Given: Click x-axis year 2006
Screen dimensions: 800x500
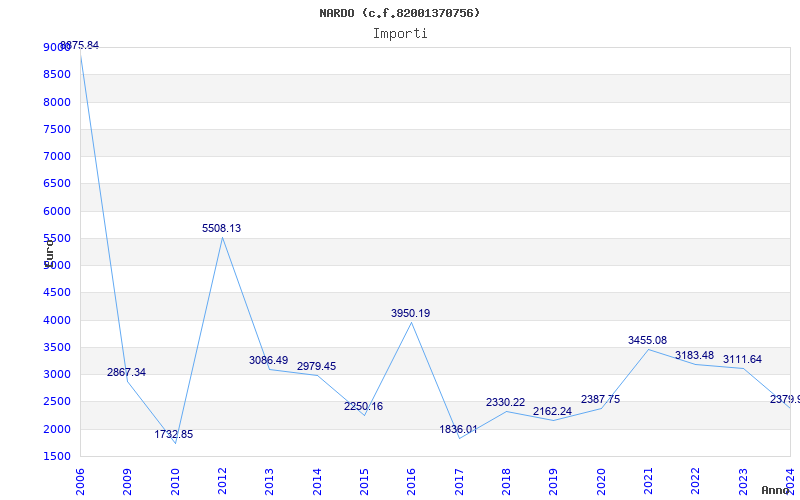Looking at the screenshot, I should [x=80, y=482].
